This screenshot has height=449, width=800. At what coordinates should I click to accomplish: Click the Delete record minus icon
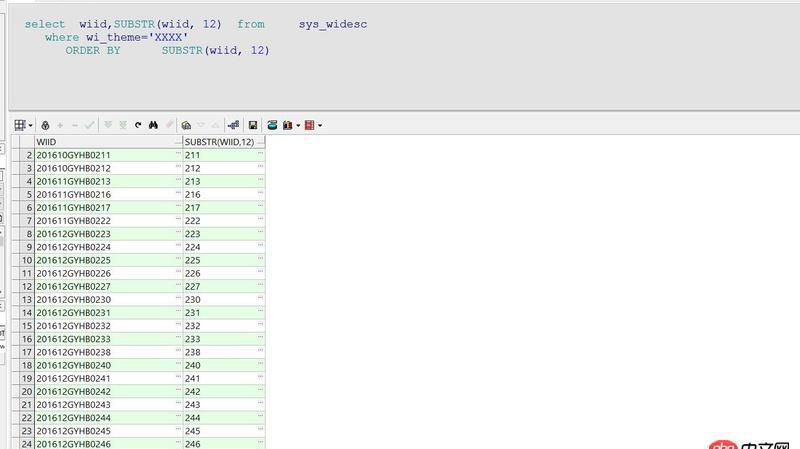coord(75,125)
